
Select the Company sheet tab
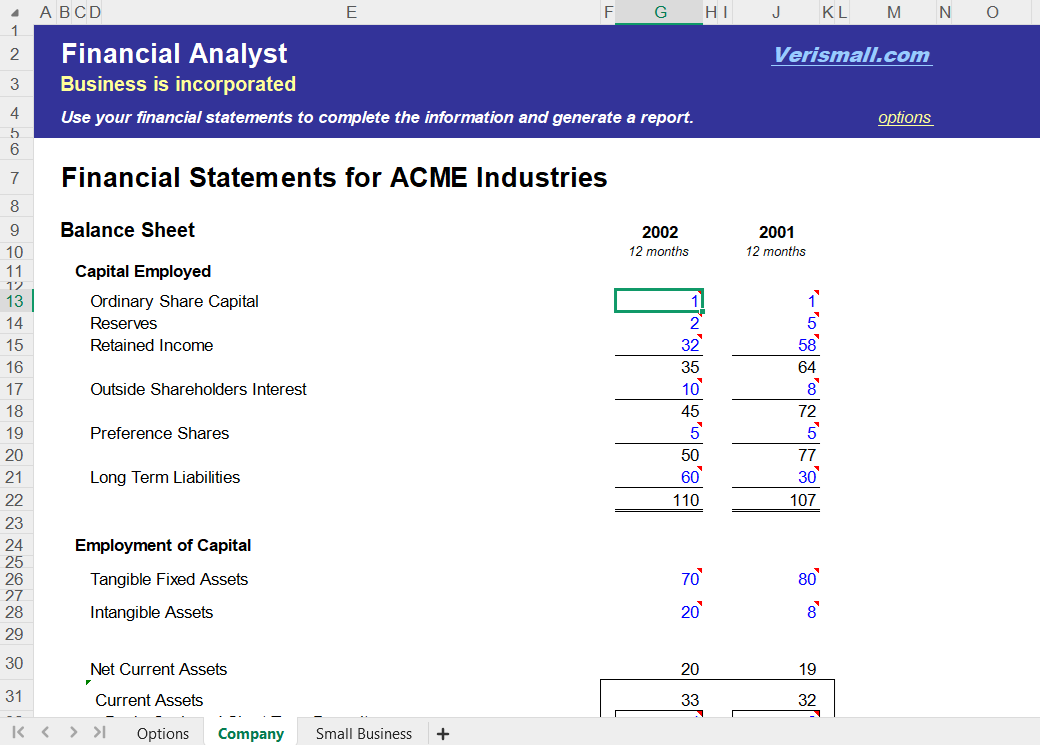(x=250, y=733)
